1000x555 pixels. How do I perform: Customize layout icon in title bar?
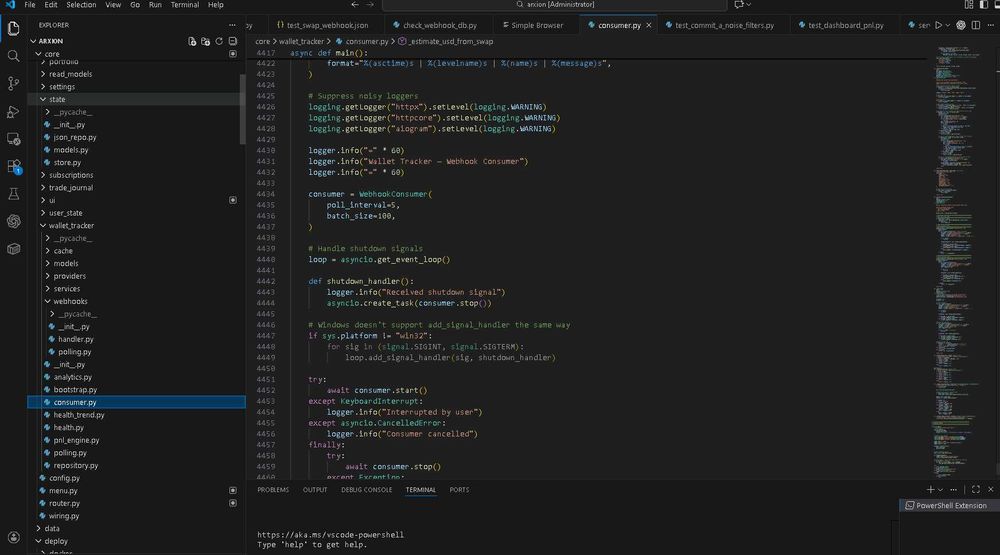point(969,4)
